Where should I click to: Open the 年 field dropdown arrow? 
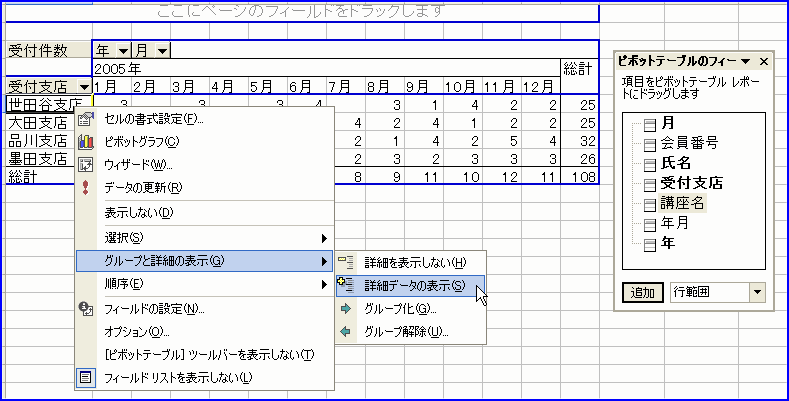[x=123, y=50]
